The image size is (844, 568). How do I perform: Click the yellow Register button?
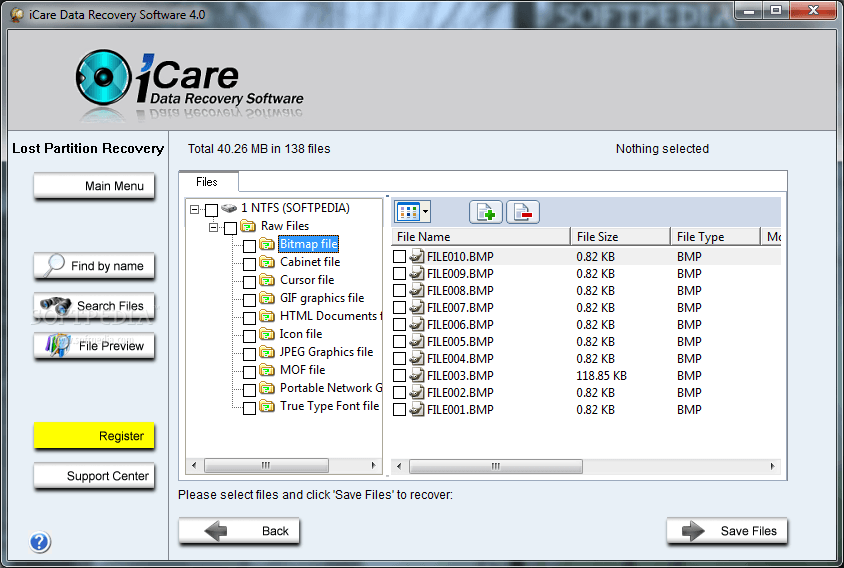[x=94, y=436]
